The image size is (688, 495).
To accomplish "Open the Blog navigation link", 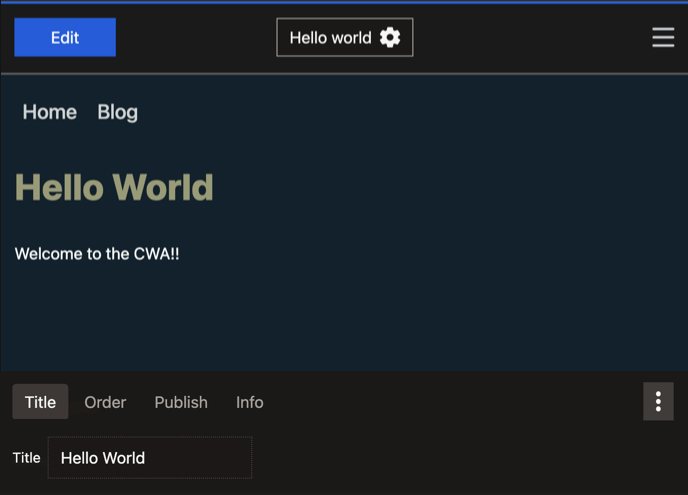I will click(x=117, y=112).
